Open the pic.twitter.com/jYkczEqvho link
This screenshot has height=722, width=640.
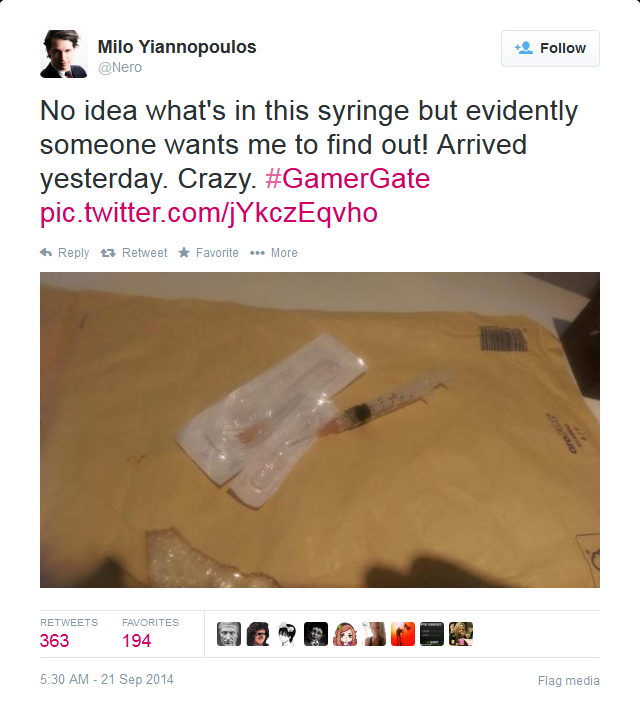[209, 213]
